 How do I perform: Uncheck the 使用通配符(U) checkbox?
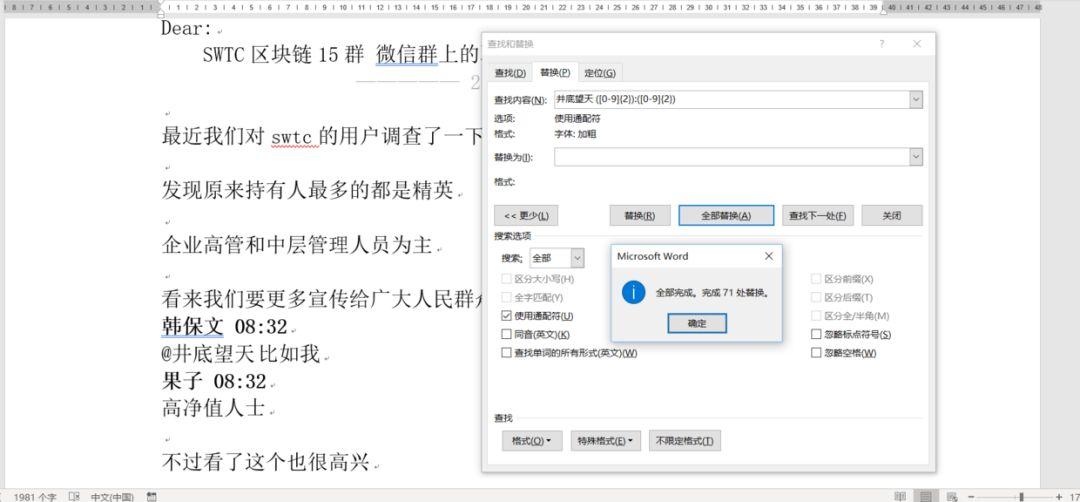[508, 316]
